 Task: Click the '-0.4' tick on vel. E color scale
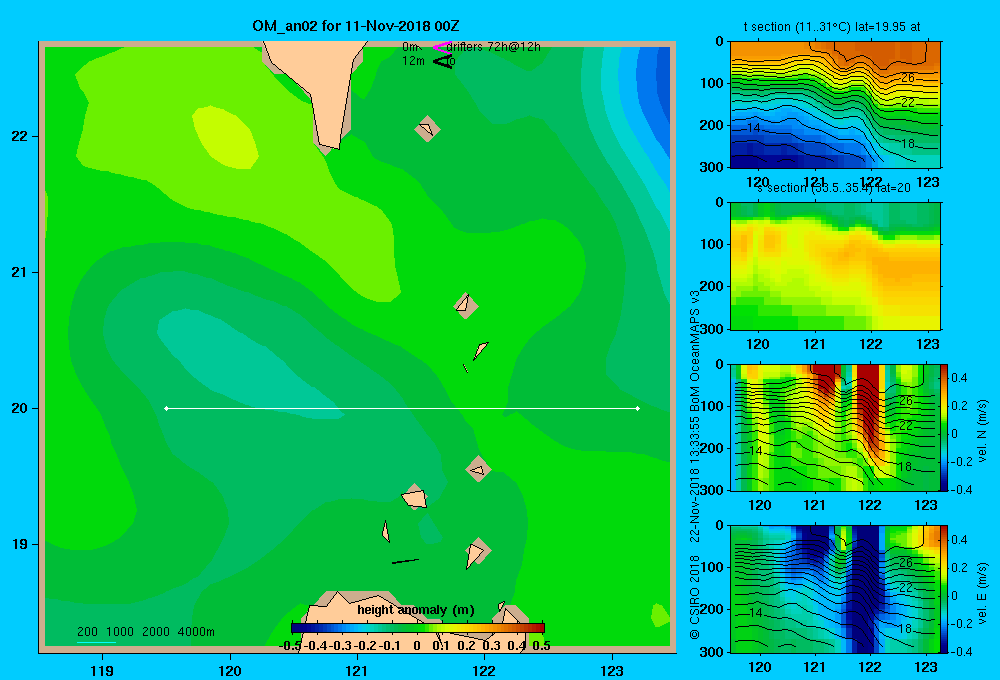coord(961,651)
